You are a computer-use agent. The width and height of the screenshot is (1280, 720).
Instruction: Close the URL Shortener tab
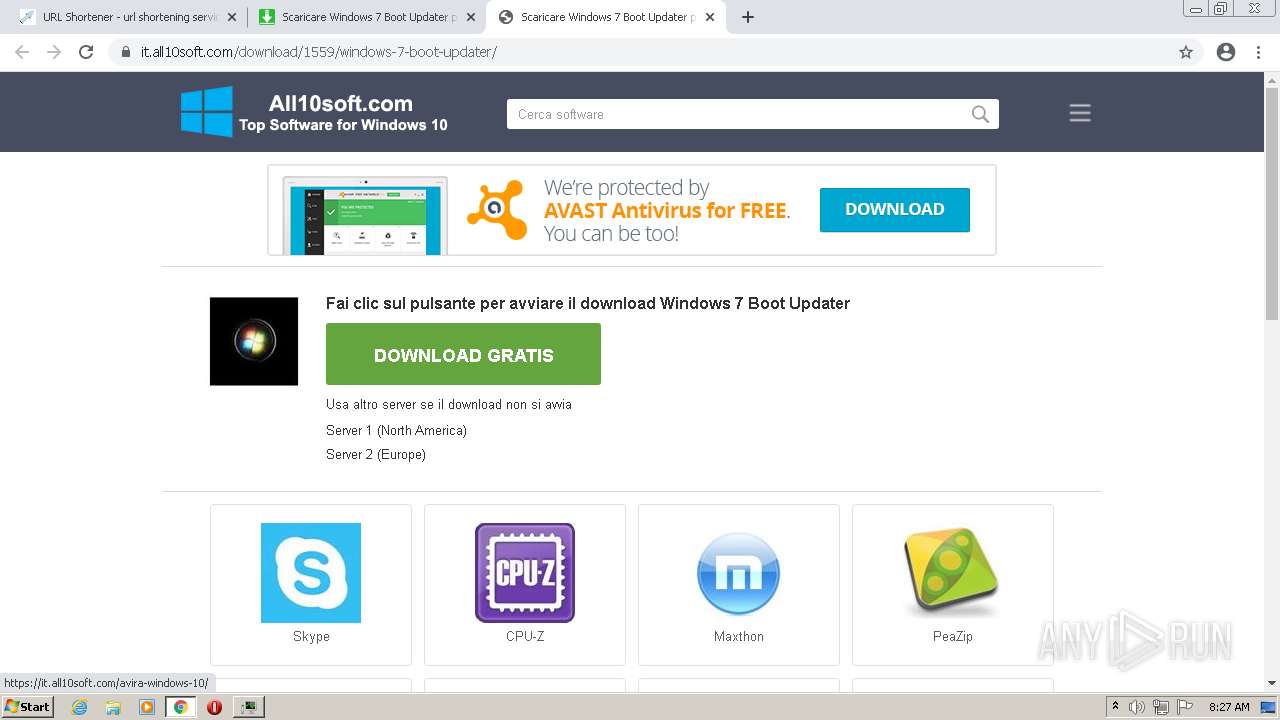click(232, 17)
